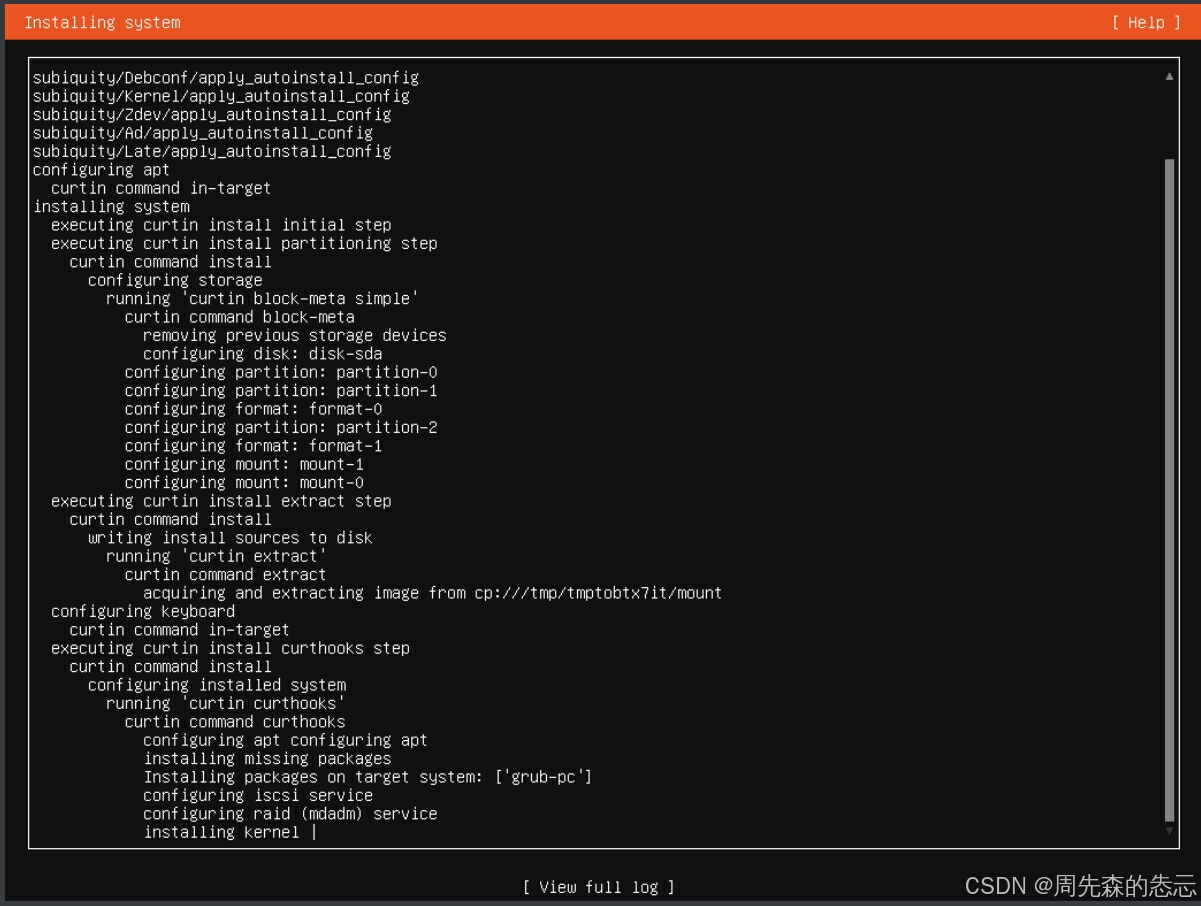Image resolution: width=1201 pixels, height=906 pixels.
Task: Click 'configuring iscsi service' line
Action: point(258,796)
